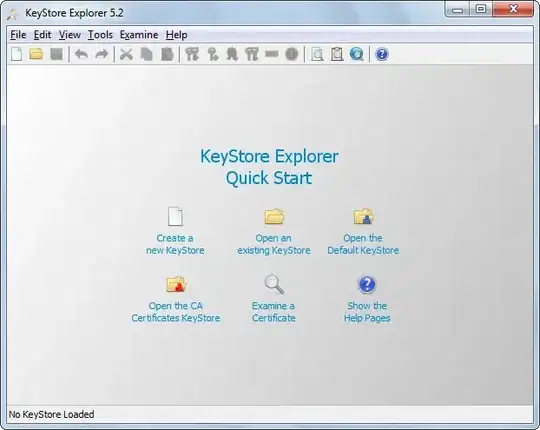Choose Examine a Certificate quick start
The height and width of the screenshot is (430, 540).
[274, 299]
